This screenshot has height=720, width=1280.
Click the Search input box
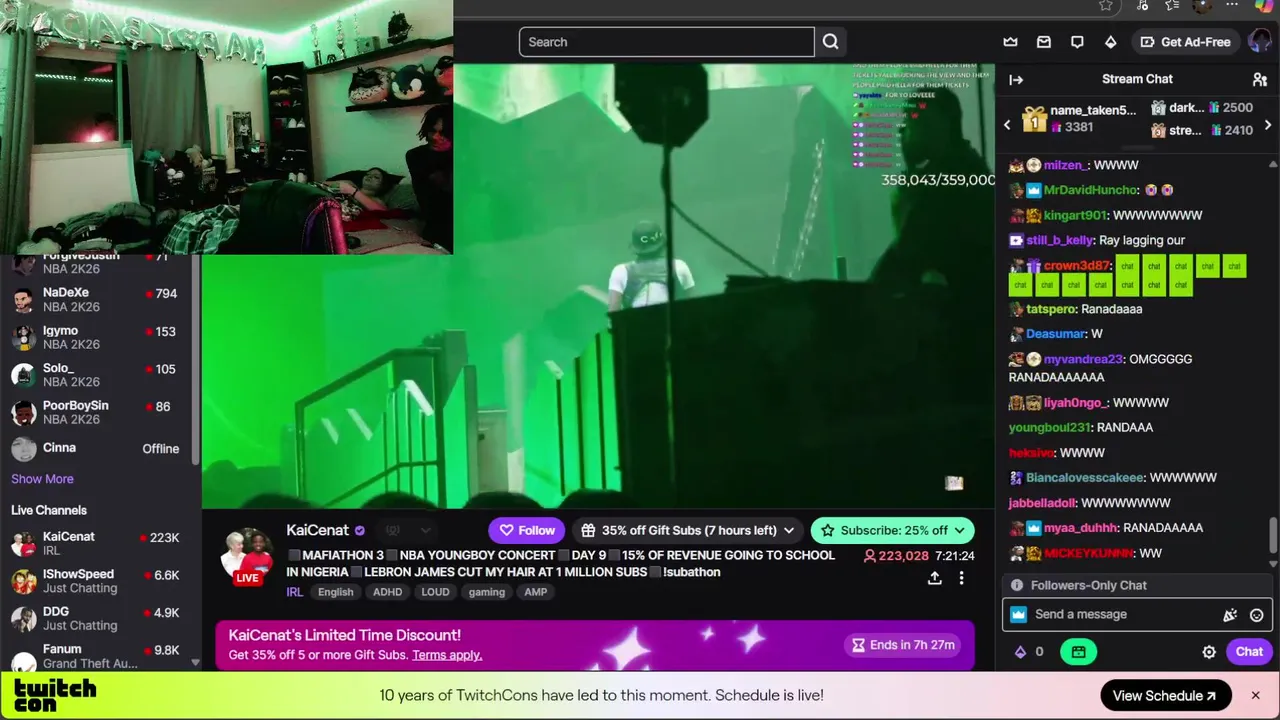[667, 42]
